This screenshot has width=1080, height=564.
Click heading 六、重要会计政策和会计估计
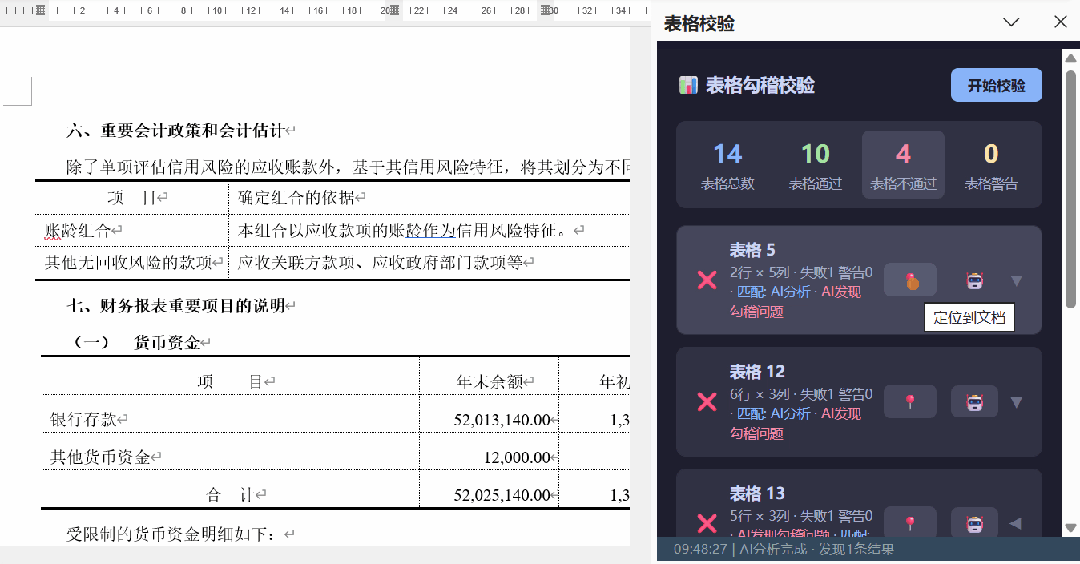176,130
